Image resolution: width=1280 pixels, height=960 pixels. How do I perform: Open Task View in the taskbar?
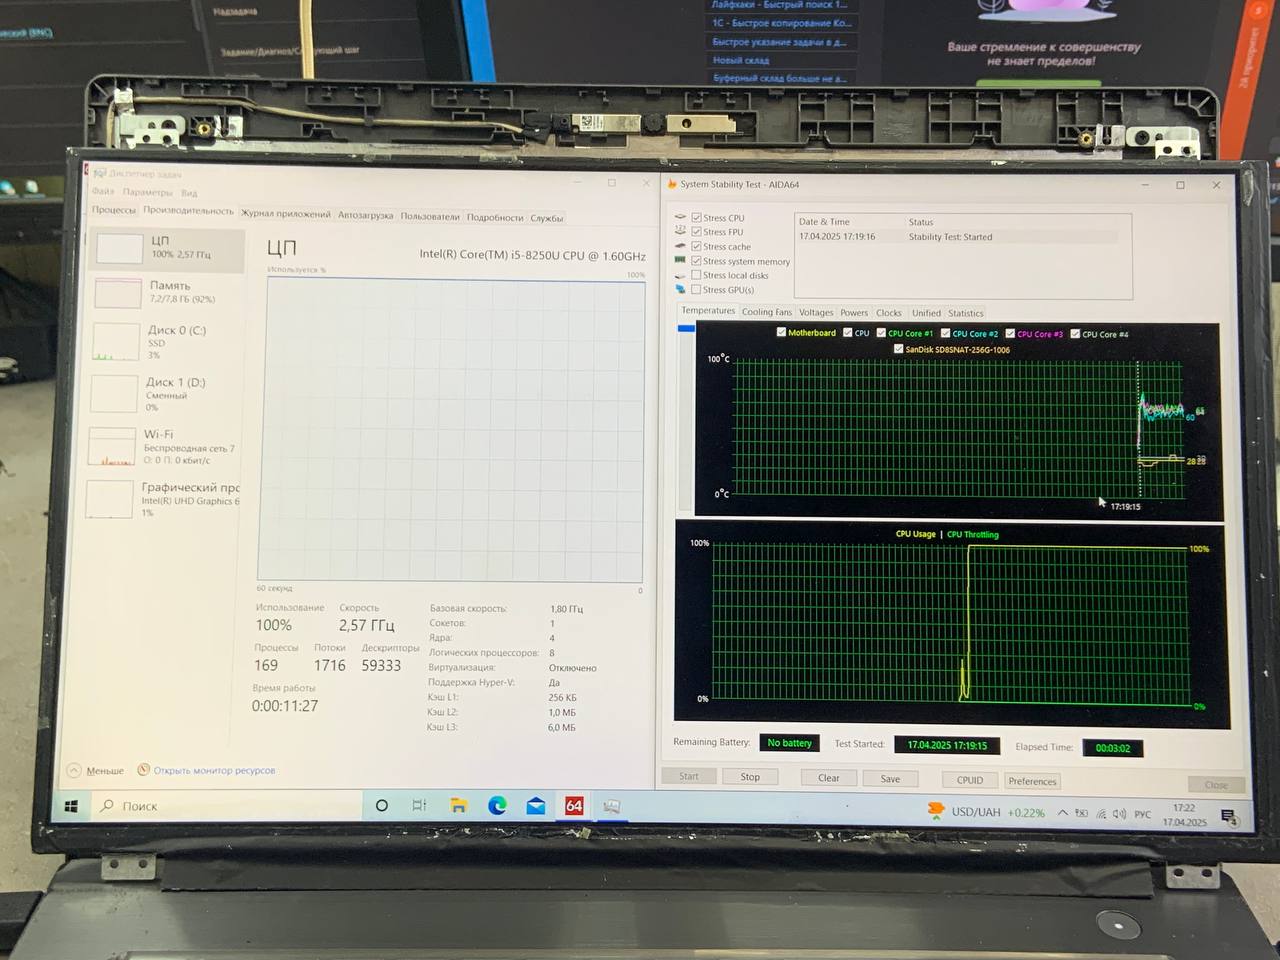419,806
